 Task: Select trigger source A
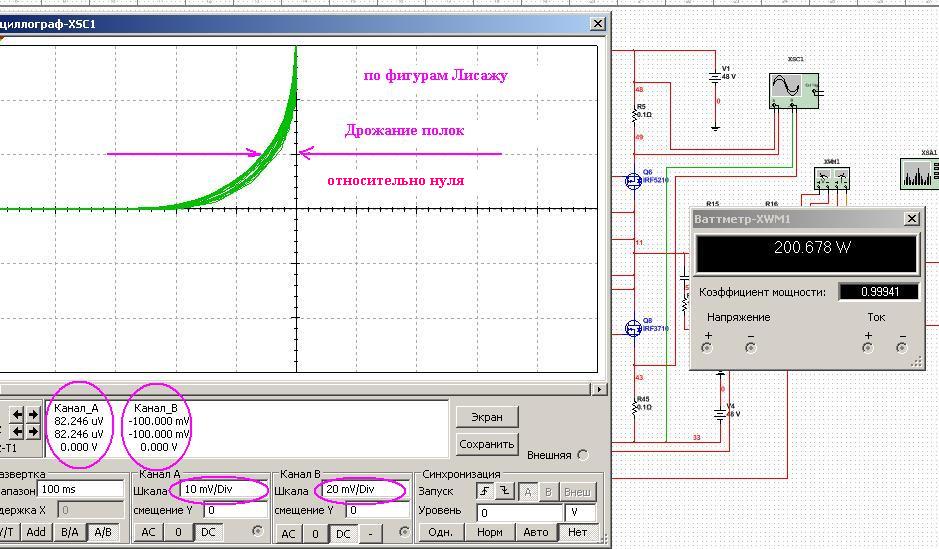tap(528, 492)
